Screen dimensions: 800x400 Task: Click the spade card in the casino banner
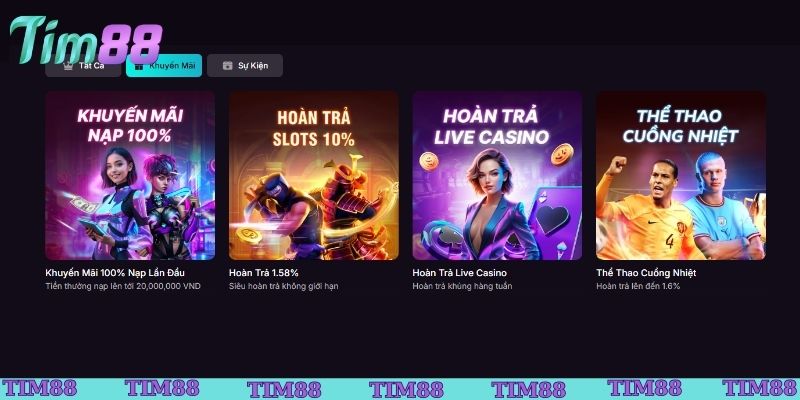[x=555, y=222]
